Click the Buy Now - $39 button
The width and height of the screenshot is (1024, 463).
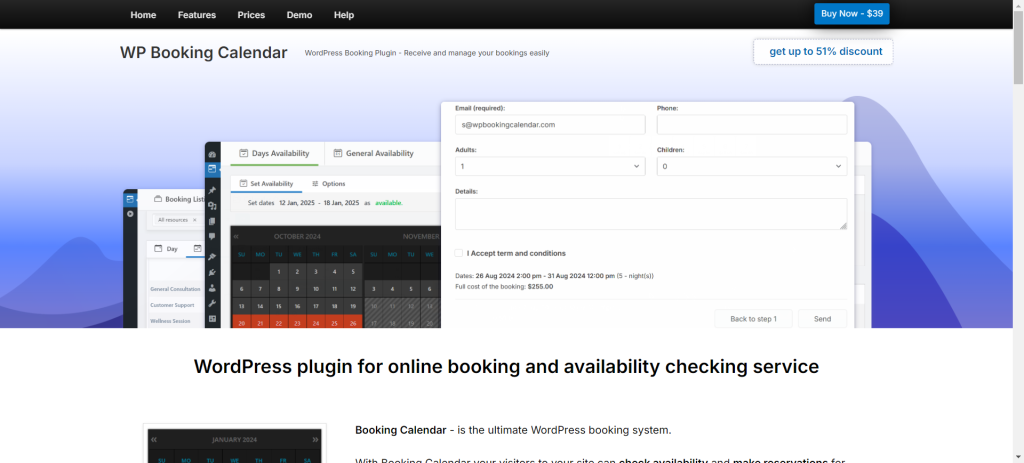click(x=852, y=14)
